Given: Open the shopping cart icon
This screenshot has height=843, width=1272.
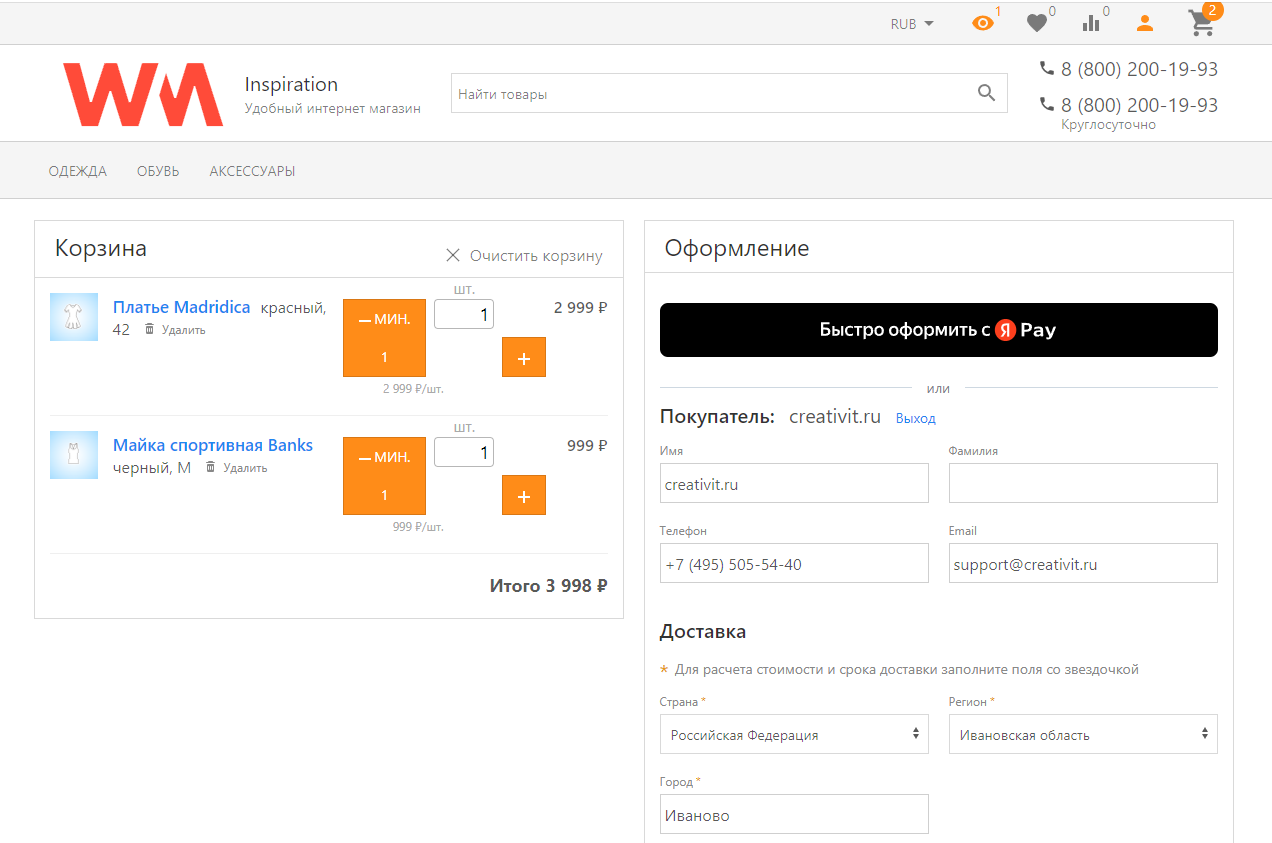Looking at the screenshot, I should (1201, 24).
